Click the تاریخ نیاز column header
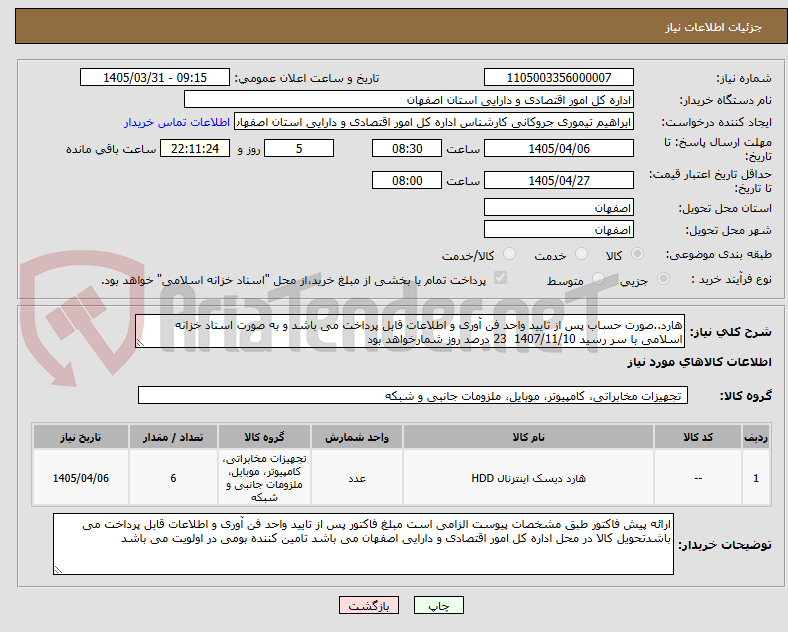 81,437
